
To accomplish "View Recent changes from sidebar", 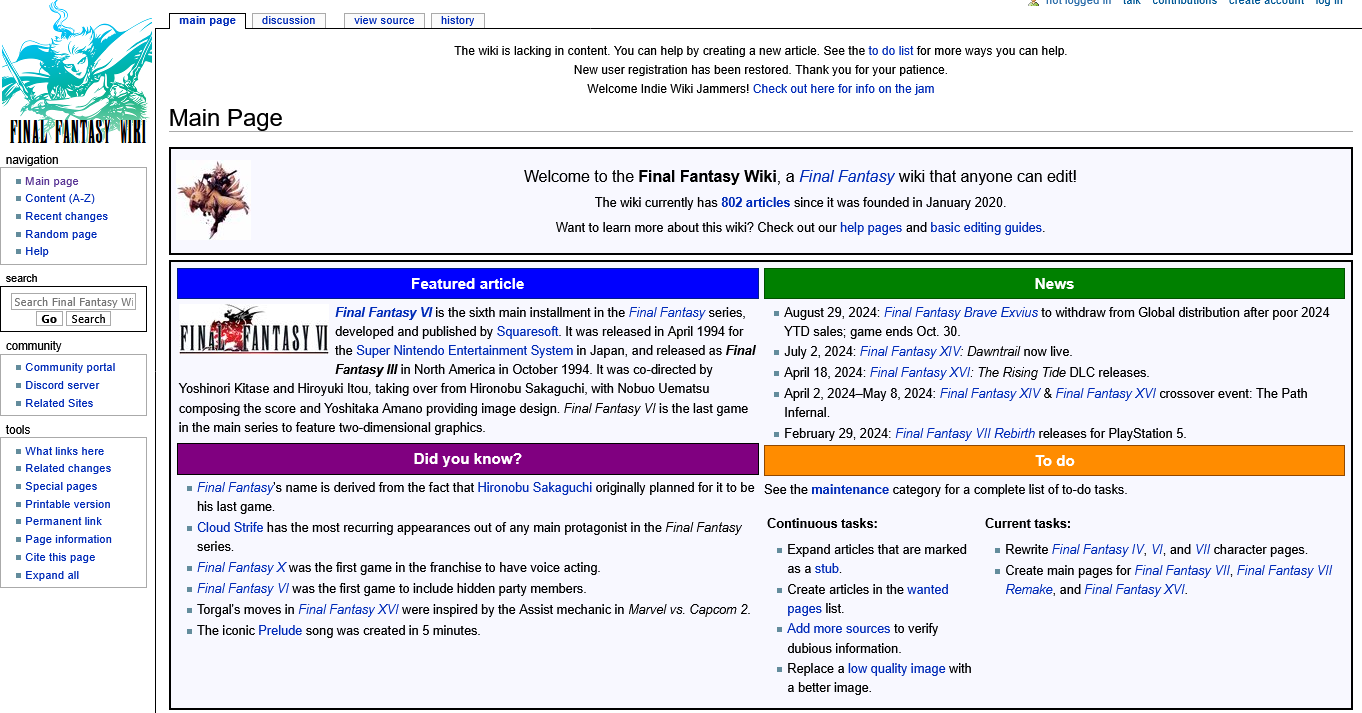I will [67, 216].
